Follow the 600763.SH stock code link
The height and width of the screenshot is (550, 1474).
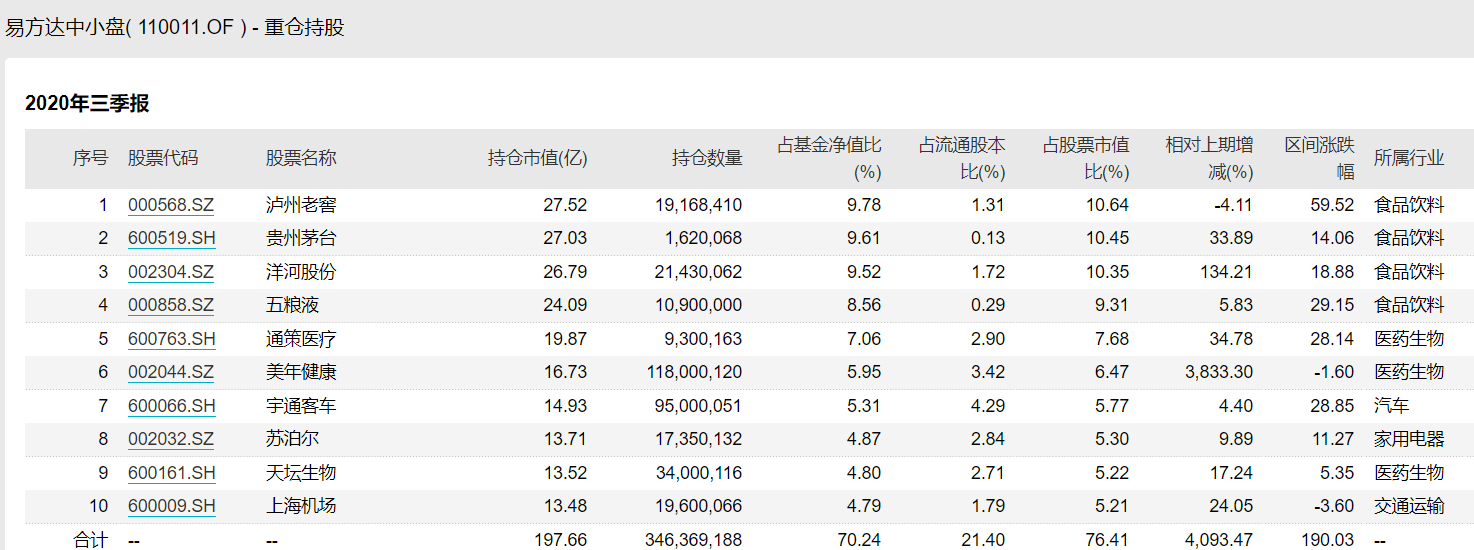[171, 339]
